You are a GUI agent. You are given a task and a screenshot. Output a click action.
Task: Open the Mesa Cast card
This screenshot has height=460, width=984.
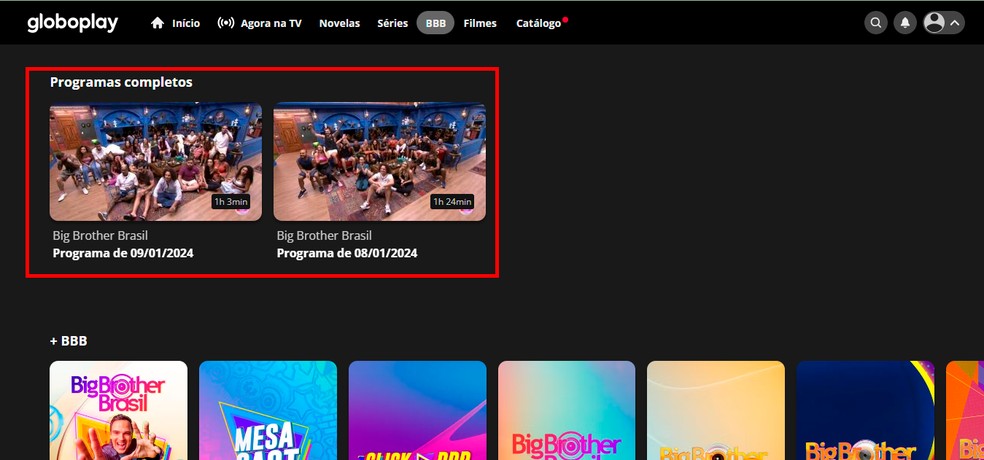coord(268,410)
